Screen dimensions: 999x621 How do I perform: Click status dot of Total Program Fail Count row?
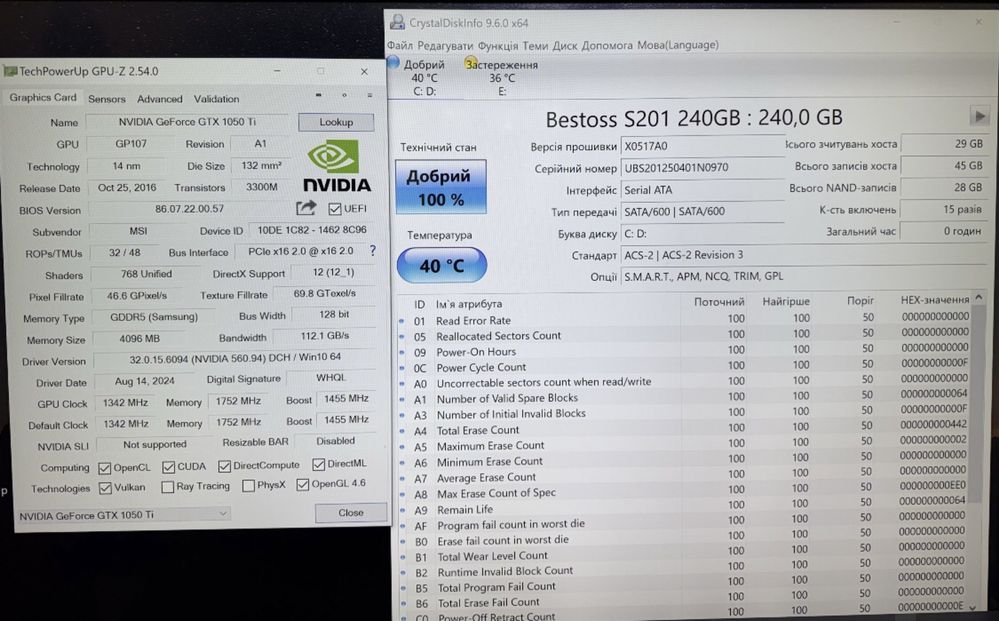[x=403, y=589]
